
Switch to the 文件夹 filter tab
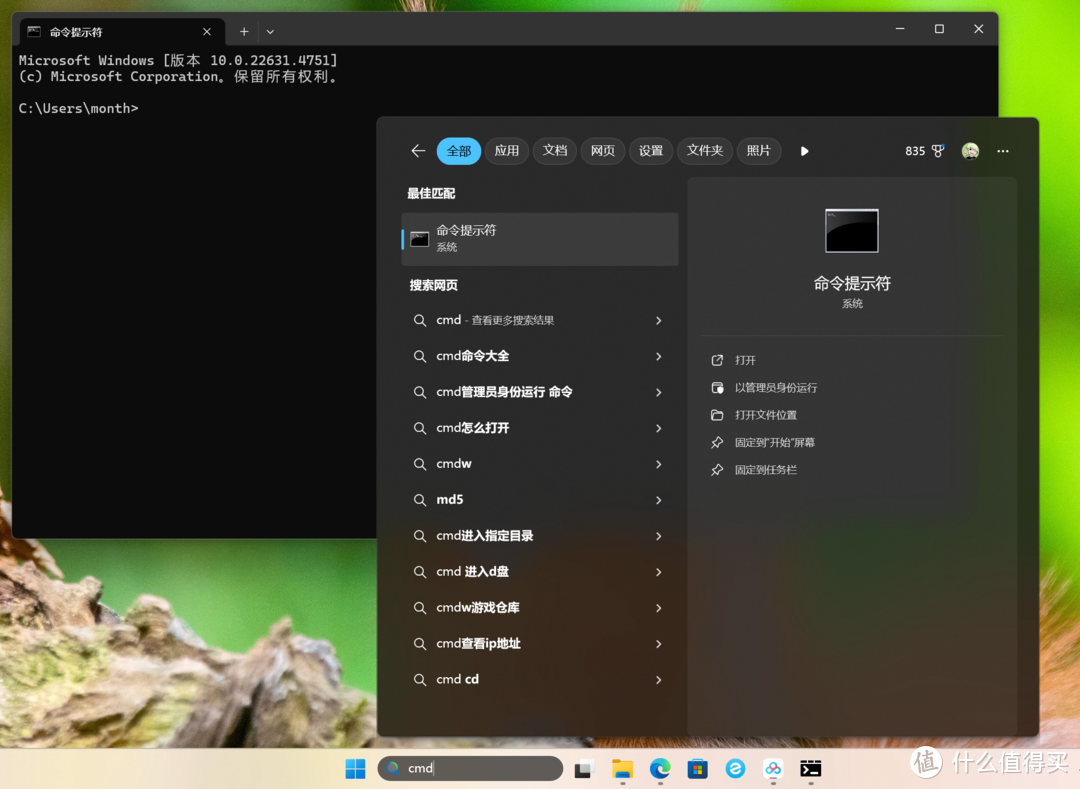tap(705, 151)
